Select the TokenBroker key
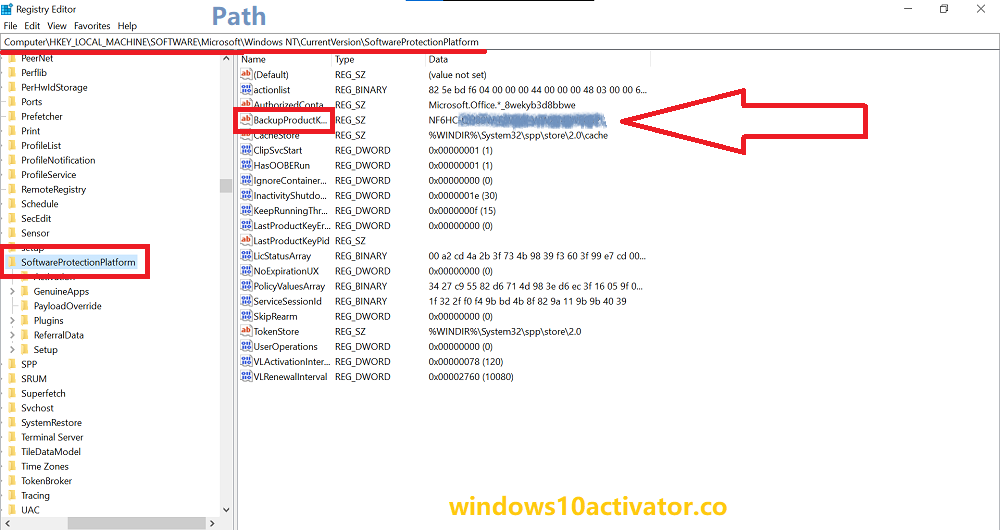This screenshot has height=530, width=1000. pyautogui.click(x=47, y=481)
